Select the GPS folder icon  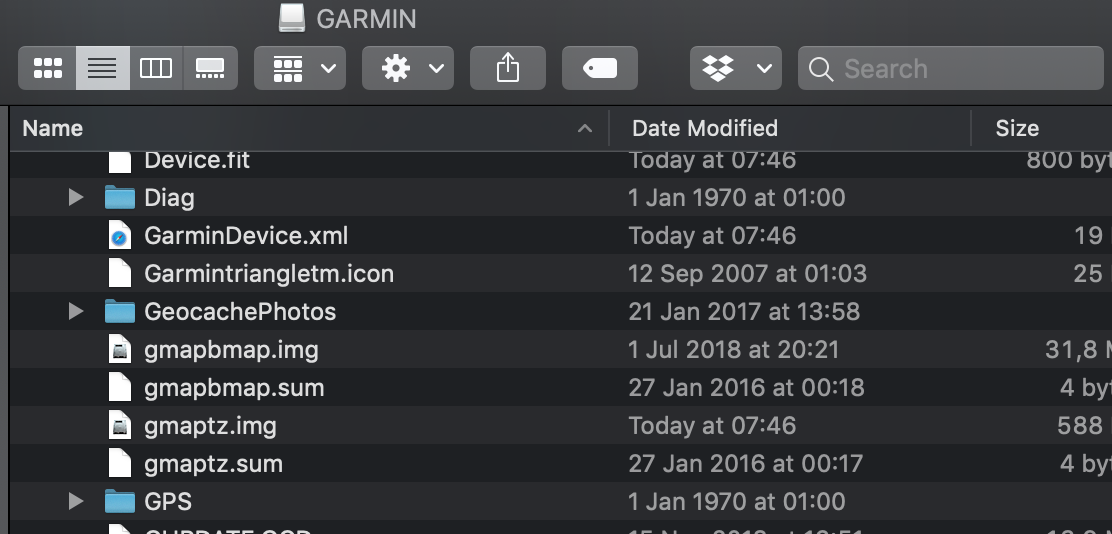(x=120, y=501)
